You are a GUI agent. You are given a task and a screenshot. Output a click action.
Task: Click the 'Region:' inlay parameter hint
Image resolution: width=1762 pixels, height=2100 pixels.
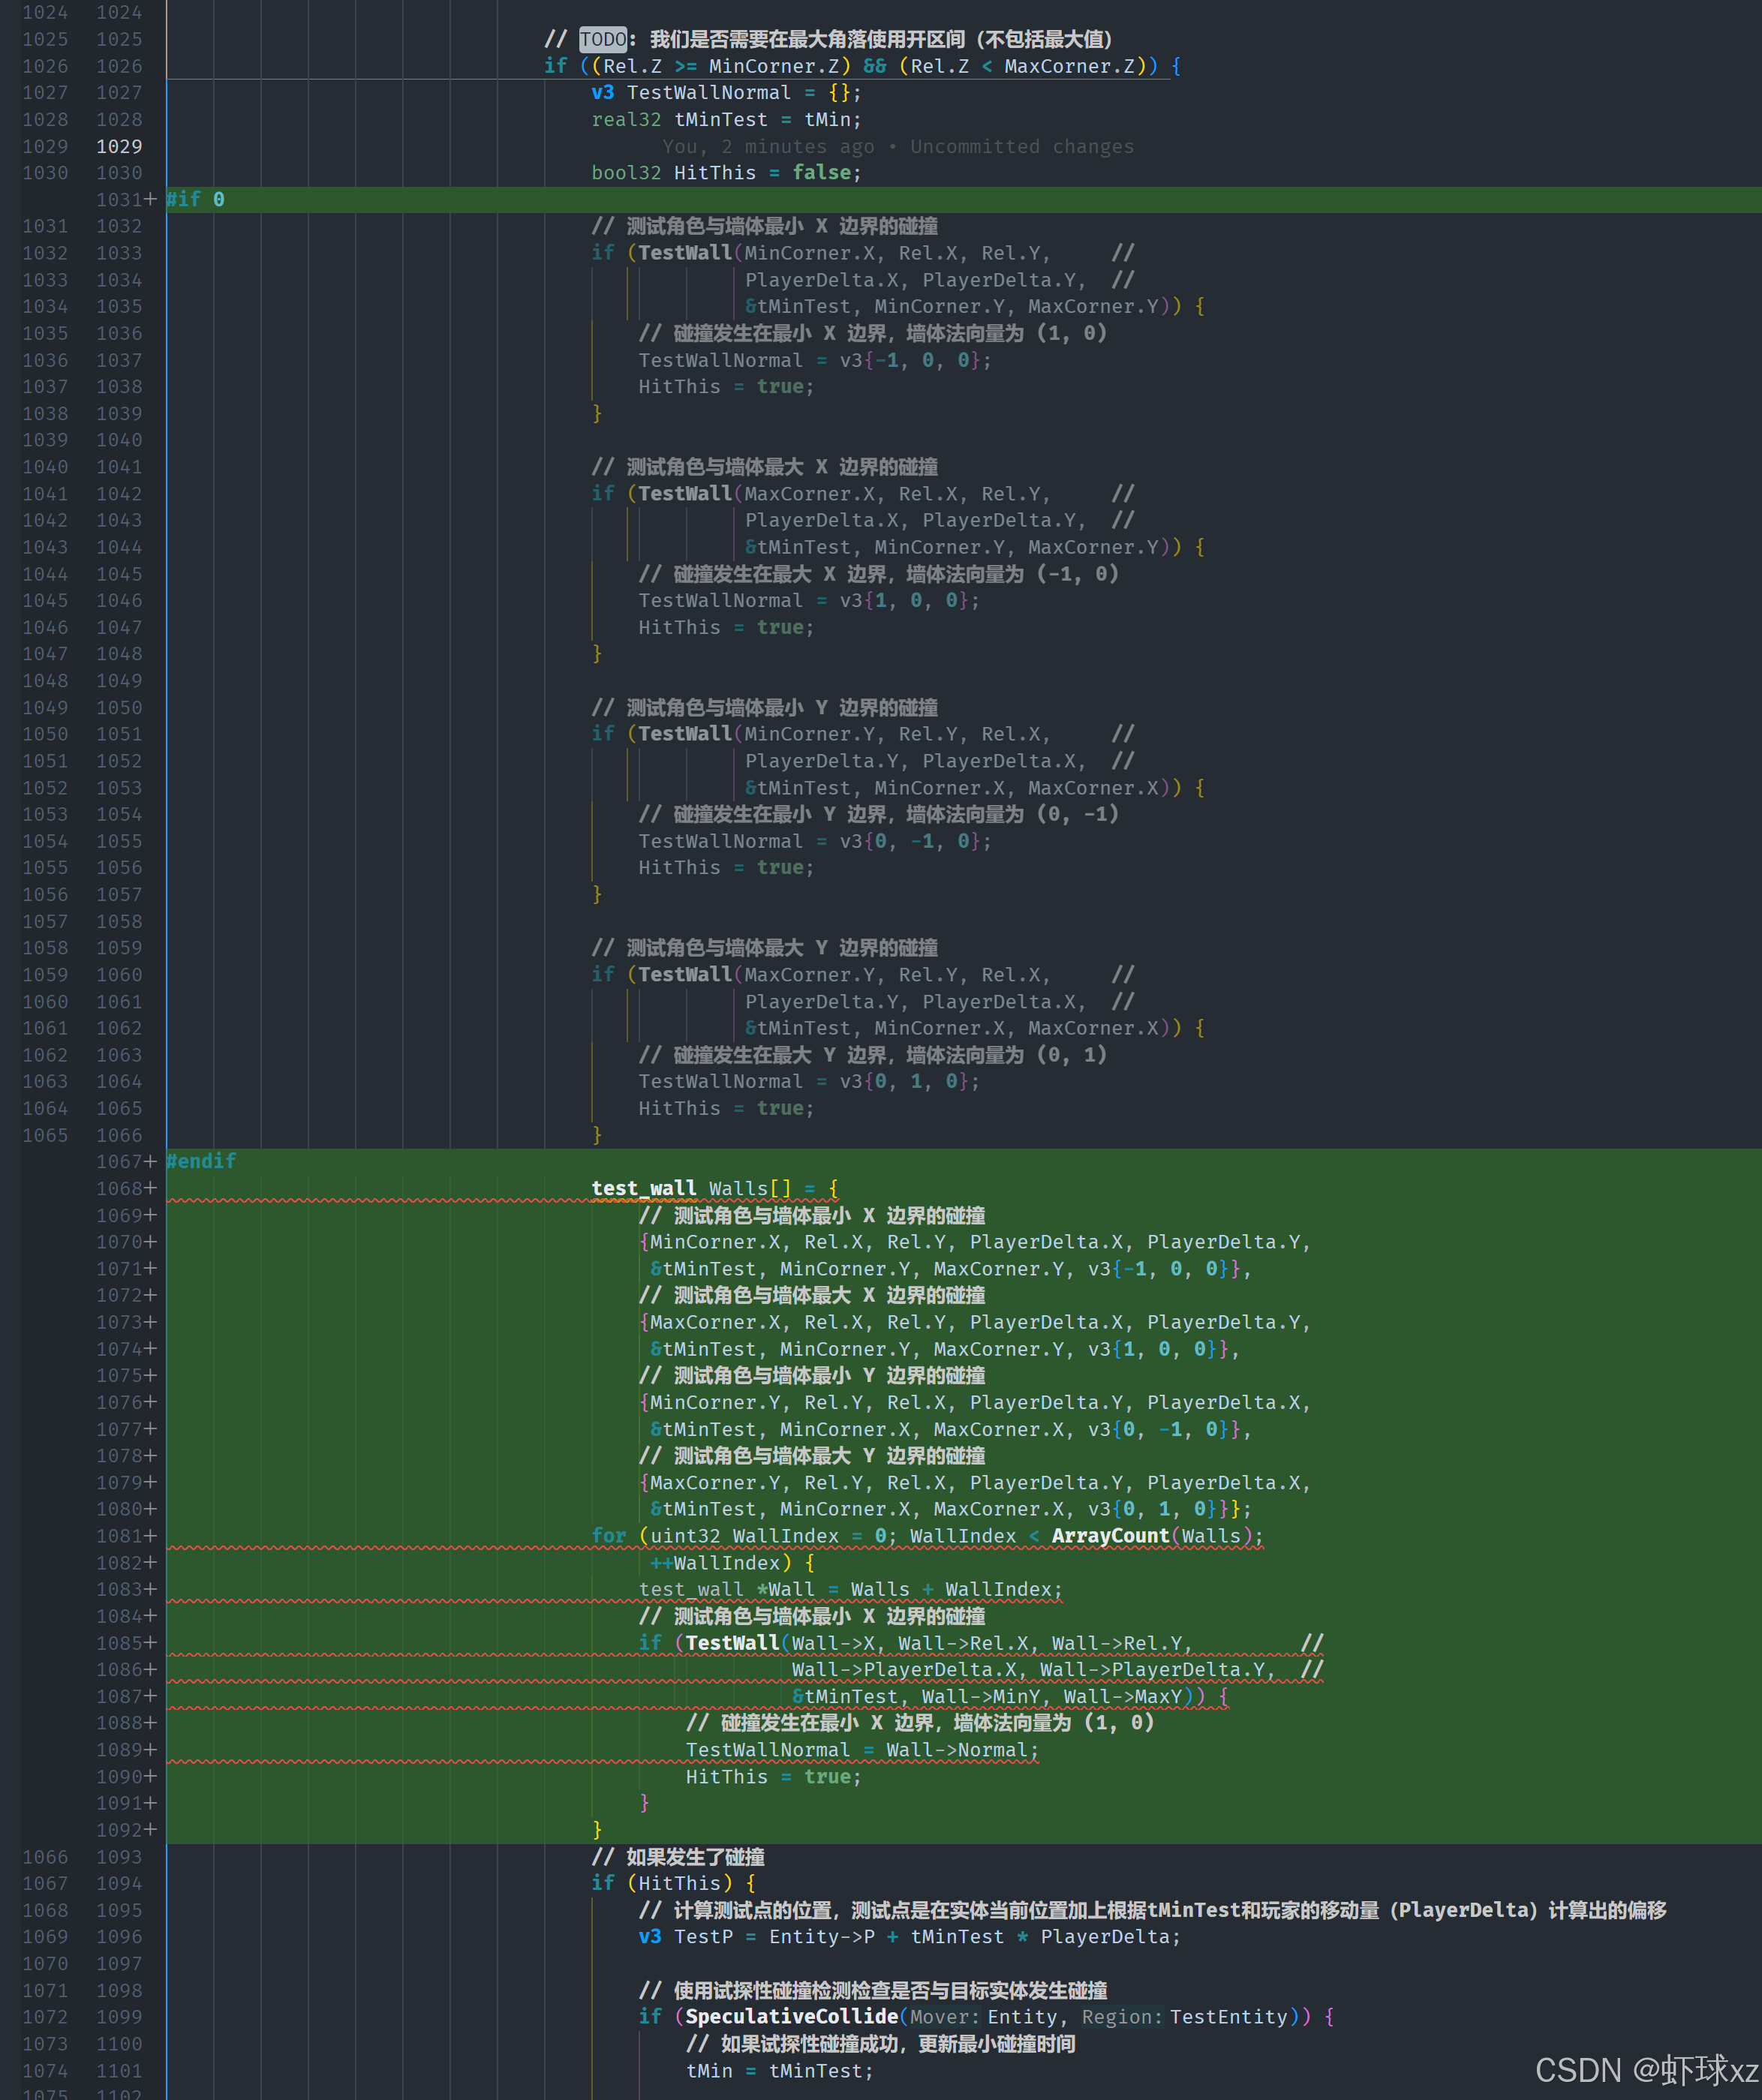[1123, 2017]
